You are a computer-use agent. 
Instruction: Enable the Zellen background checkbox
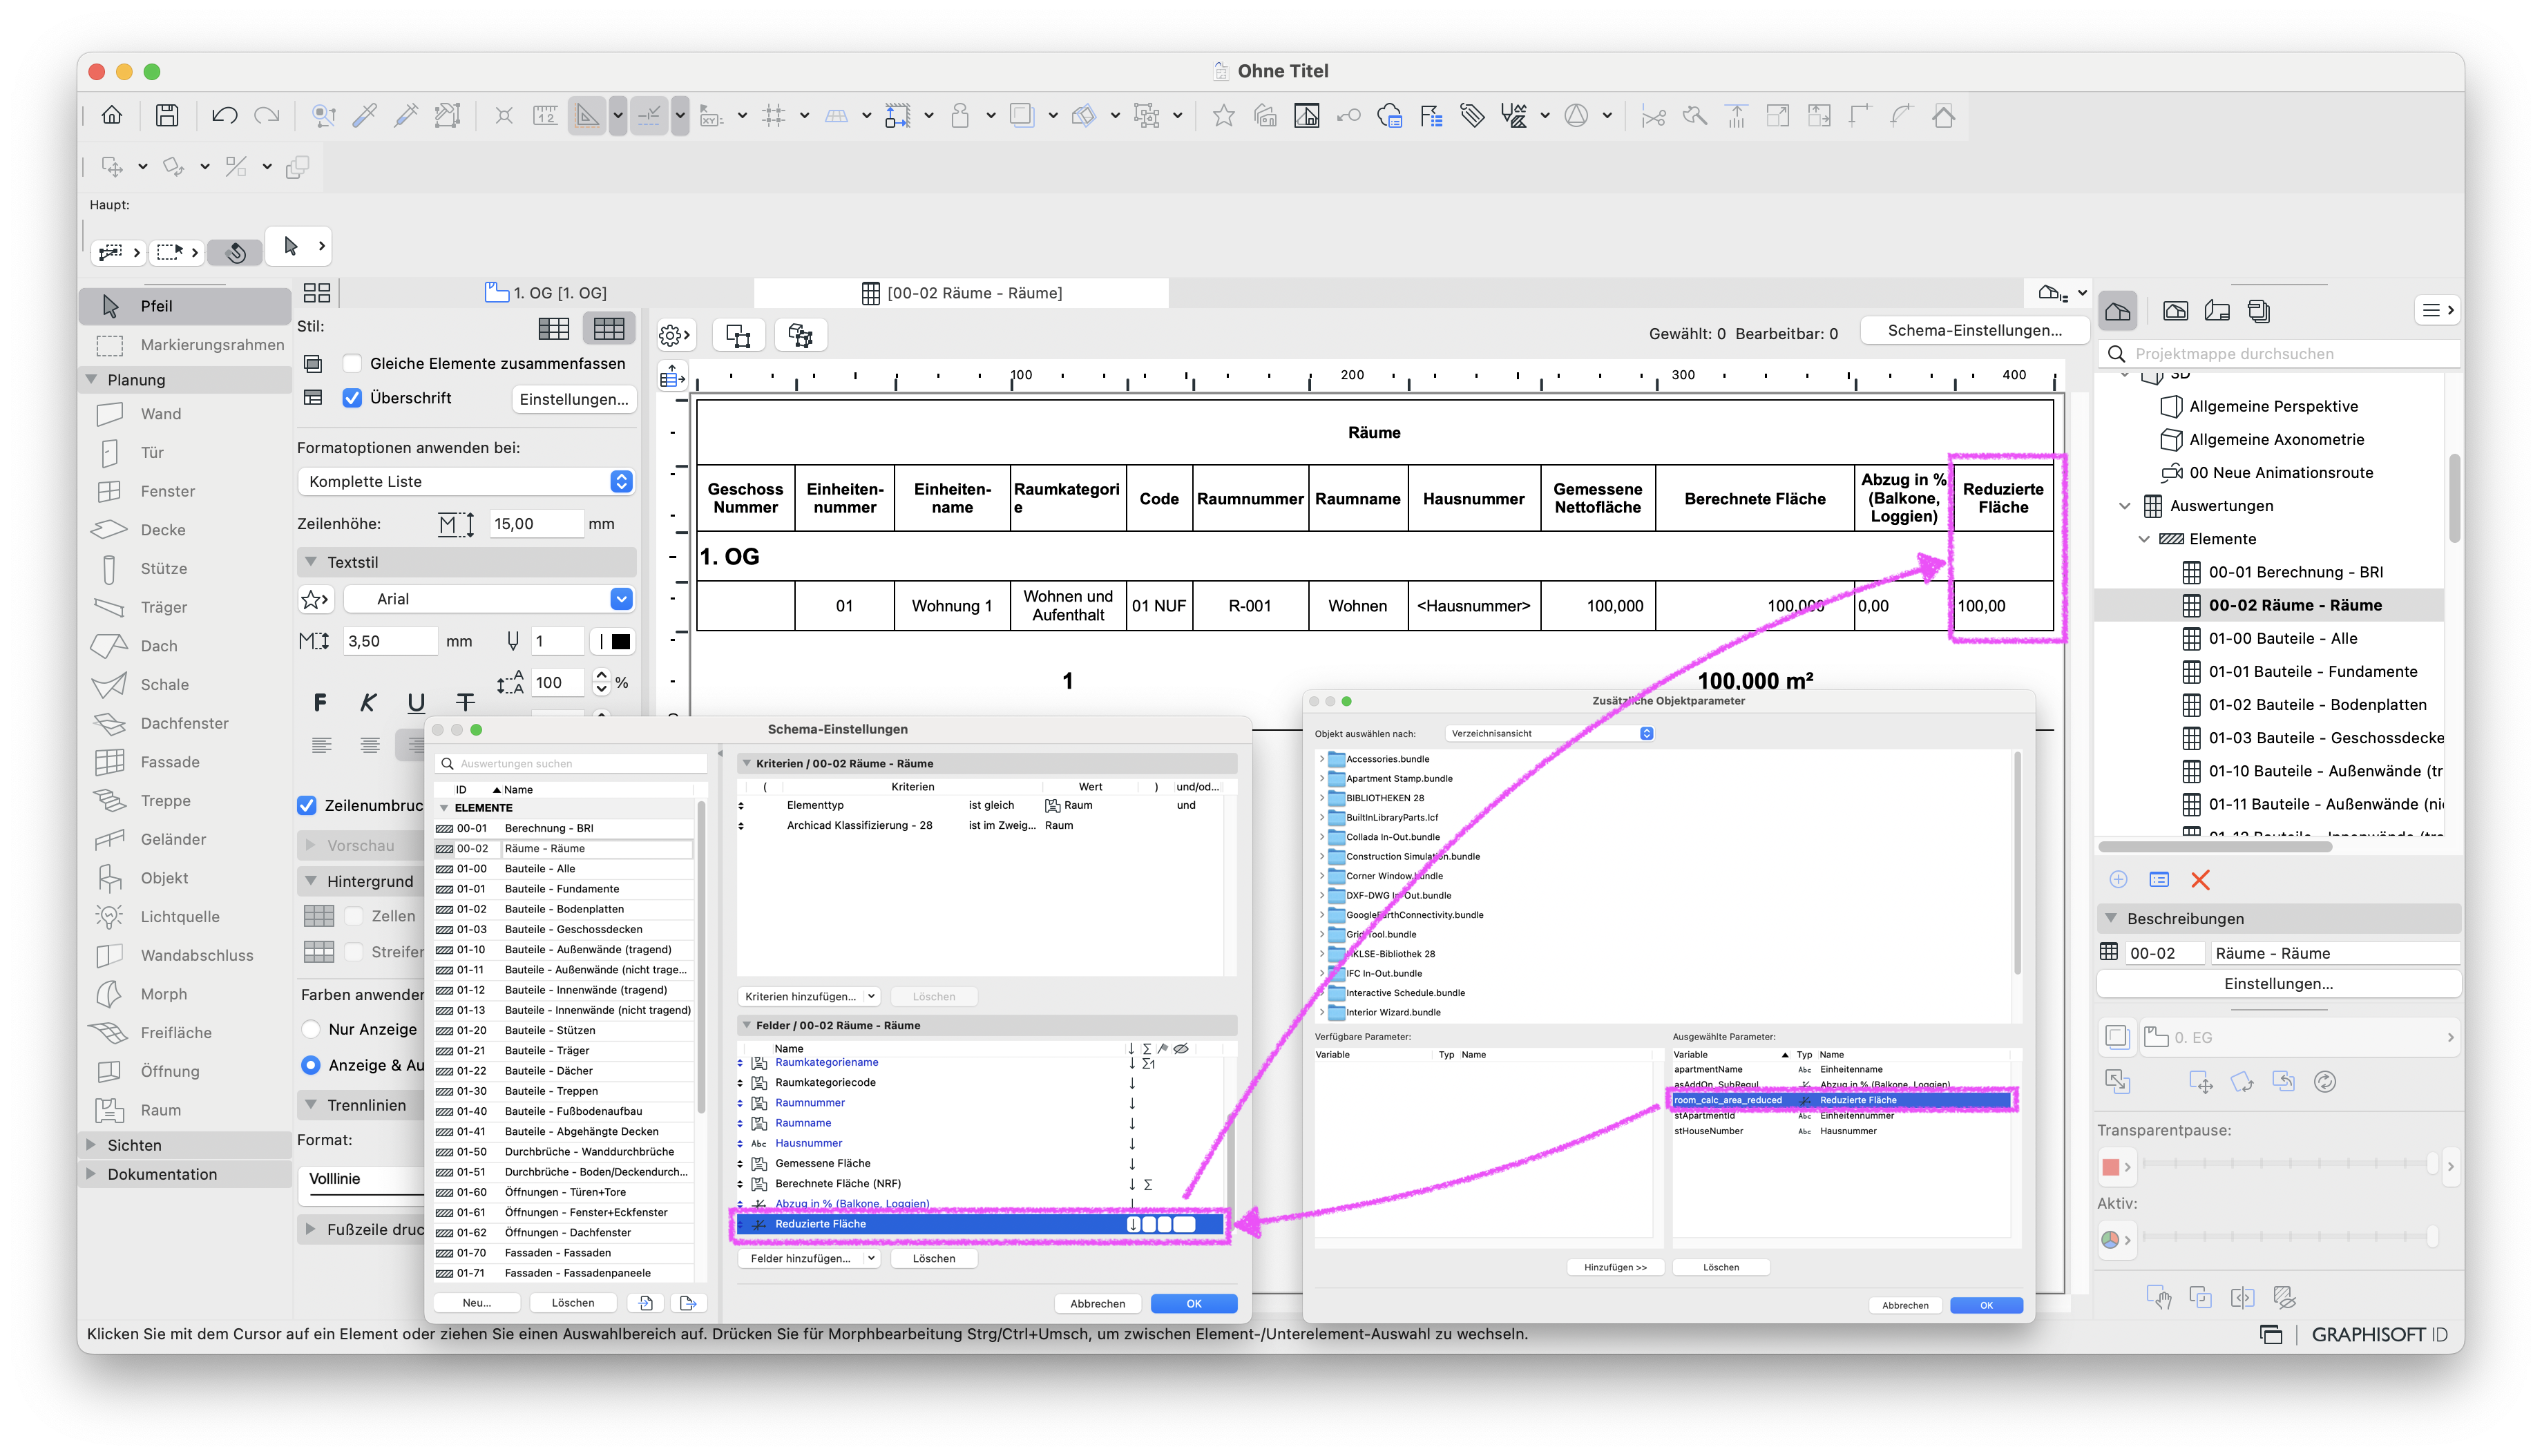pyautogui.click(x=353, y=917)
